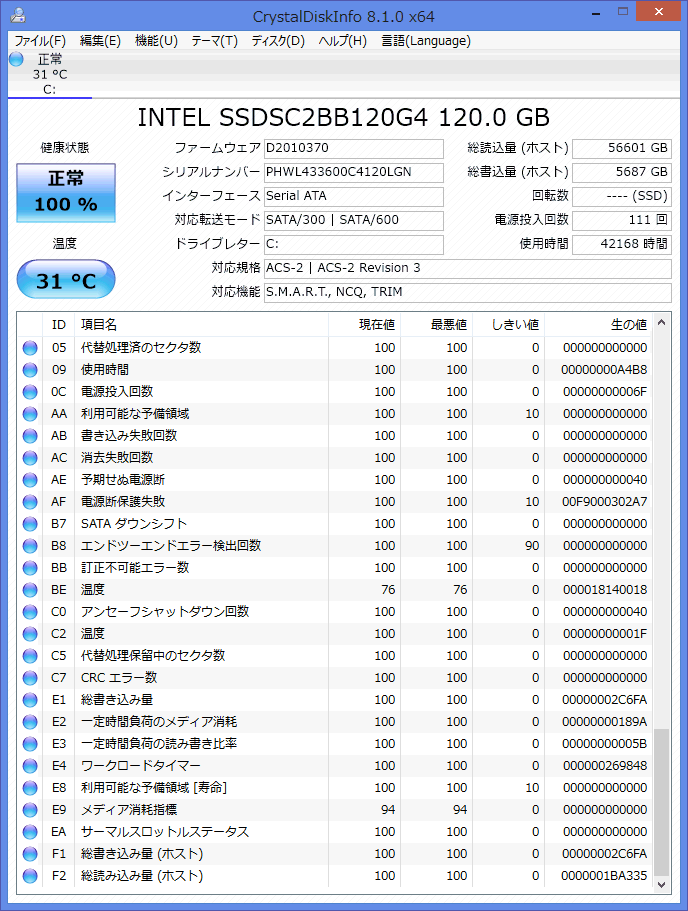Select the row text 総書き込み量 (ホスト)
The width and height of the screenshot is (688, 911).
pyautogui.click(x=142, y=854)
